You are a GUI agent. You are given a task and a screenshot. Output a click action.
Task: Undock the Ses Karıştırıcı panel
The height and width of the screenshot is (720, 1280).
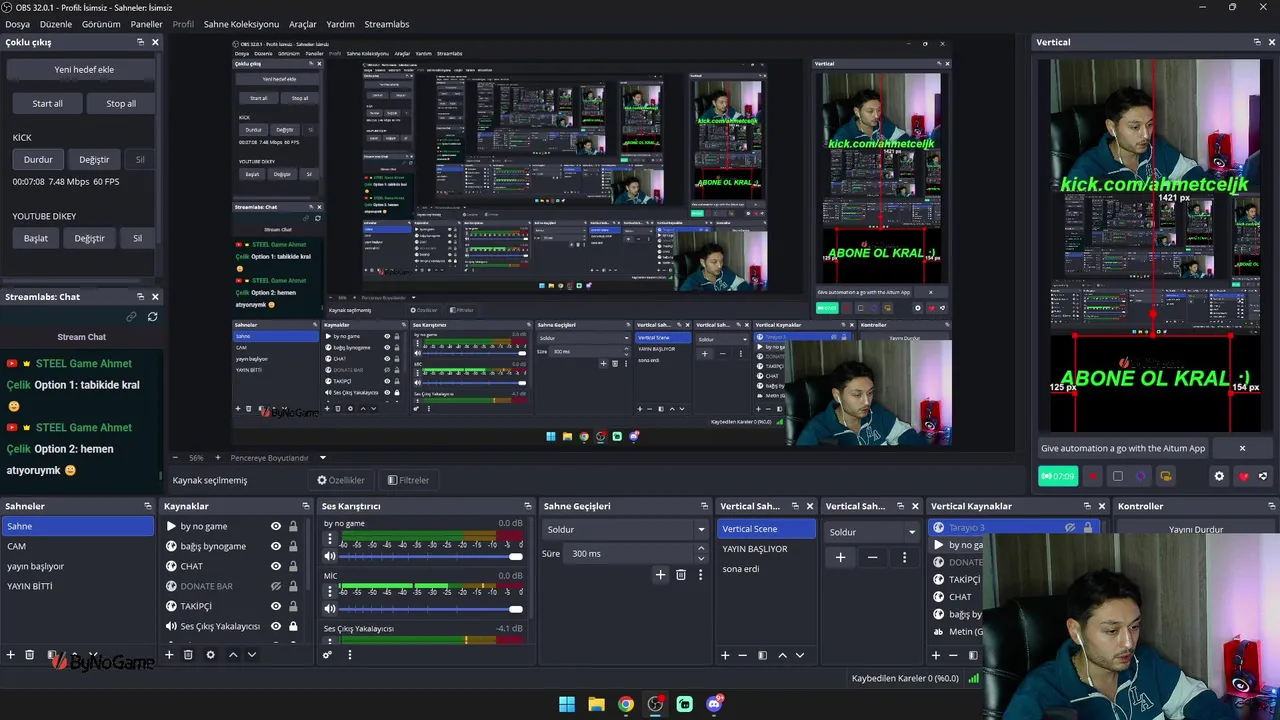click(528, 506)
